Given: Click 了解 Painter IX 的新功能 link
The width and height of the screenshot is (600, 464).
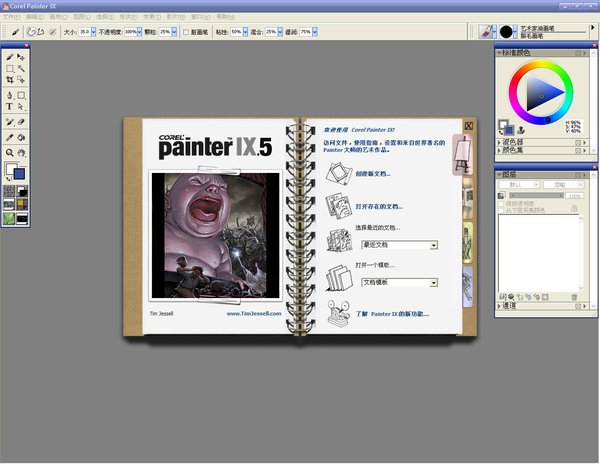Looking at the screenshot, I should tap(392, 314).
